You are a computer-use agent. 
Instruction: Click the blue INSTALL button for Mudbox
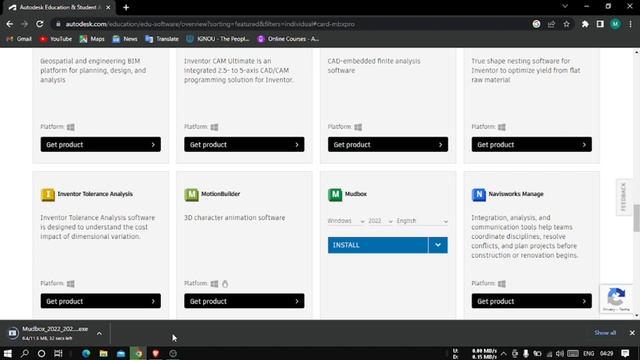click(x=378, y=245)
